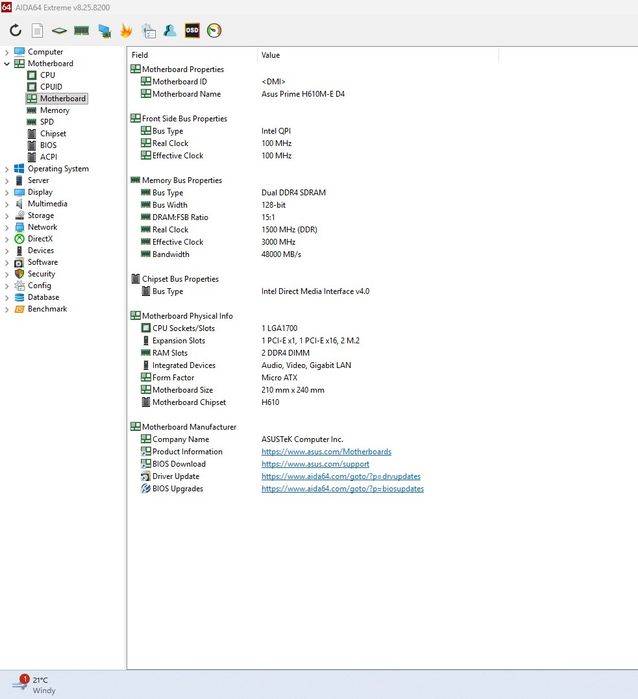Open the asus.com/support BIOS download link
Viewport: 638px width, 699px height.
click(315, 464)
